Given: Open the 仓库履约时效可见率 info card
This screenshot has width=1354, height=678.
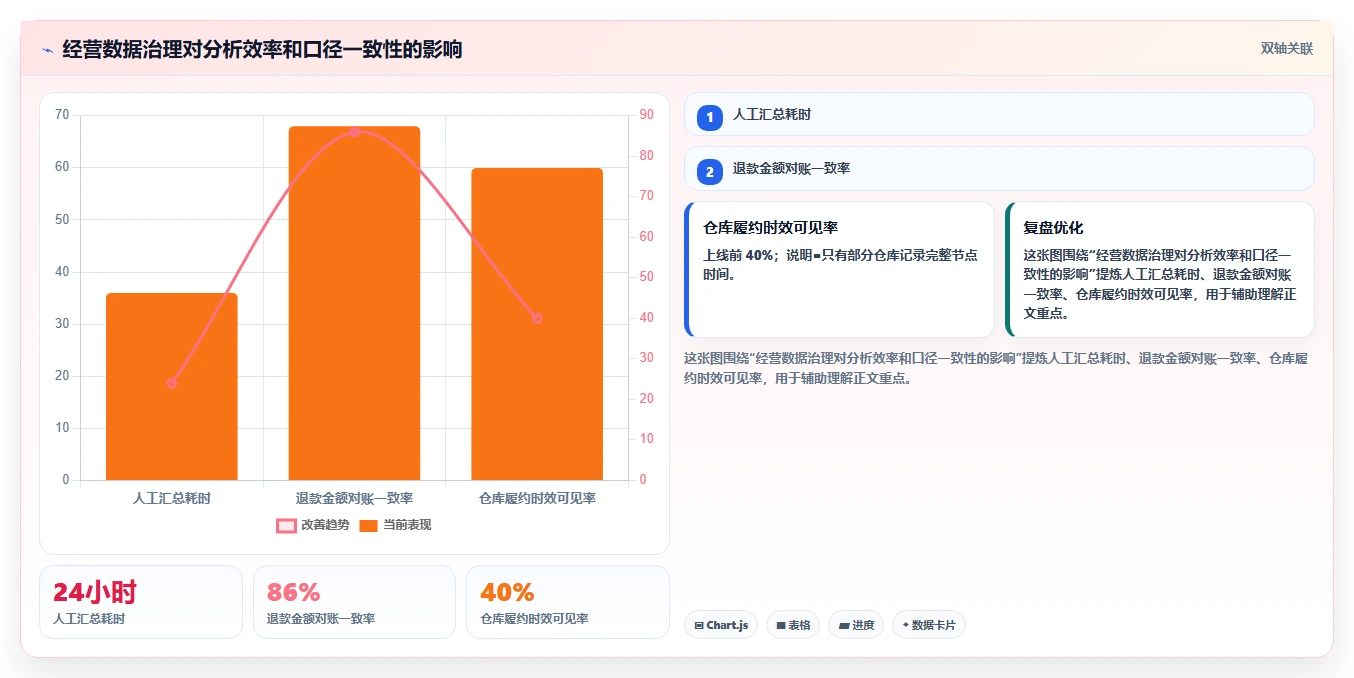Looking at the screenshot, I should [x=839, y=269].
